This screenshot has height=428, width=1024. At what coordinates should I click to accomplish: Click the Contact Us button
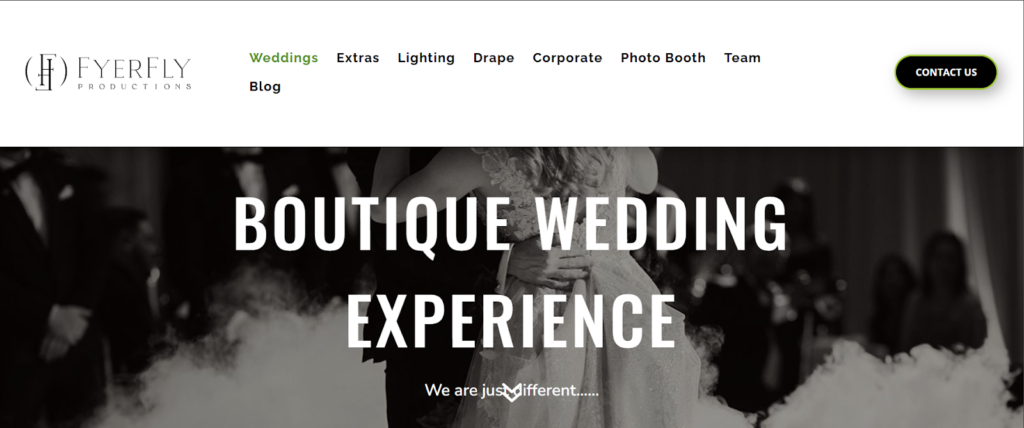pos(946,72)
